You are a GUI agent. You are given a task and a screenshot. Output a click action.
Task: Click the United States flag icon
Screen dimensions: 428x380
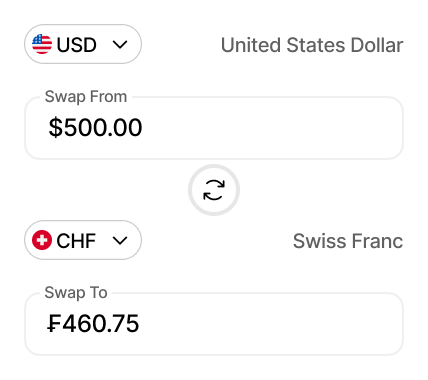(42, 44)
